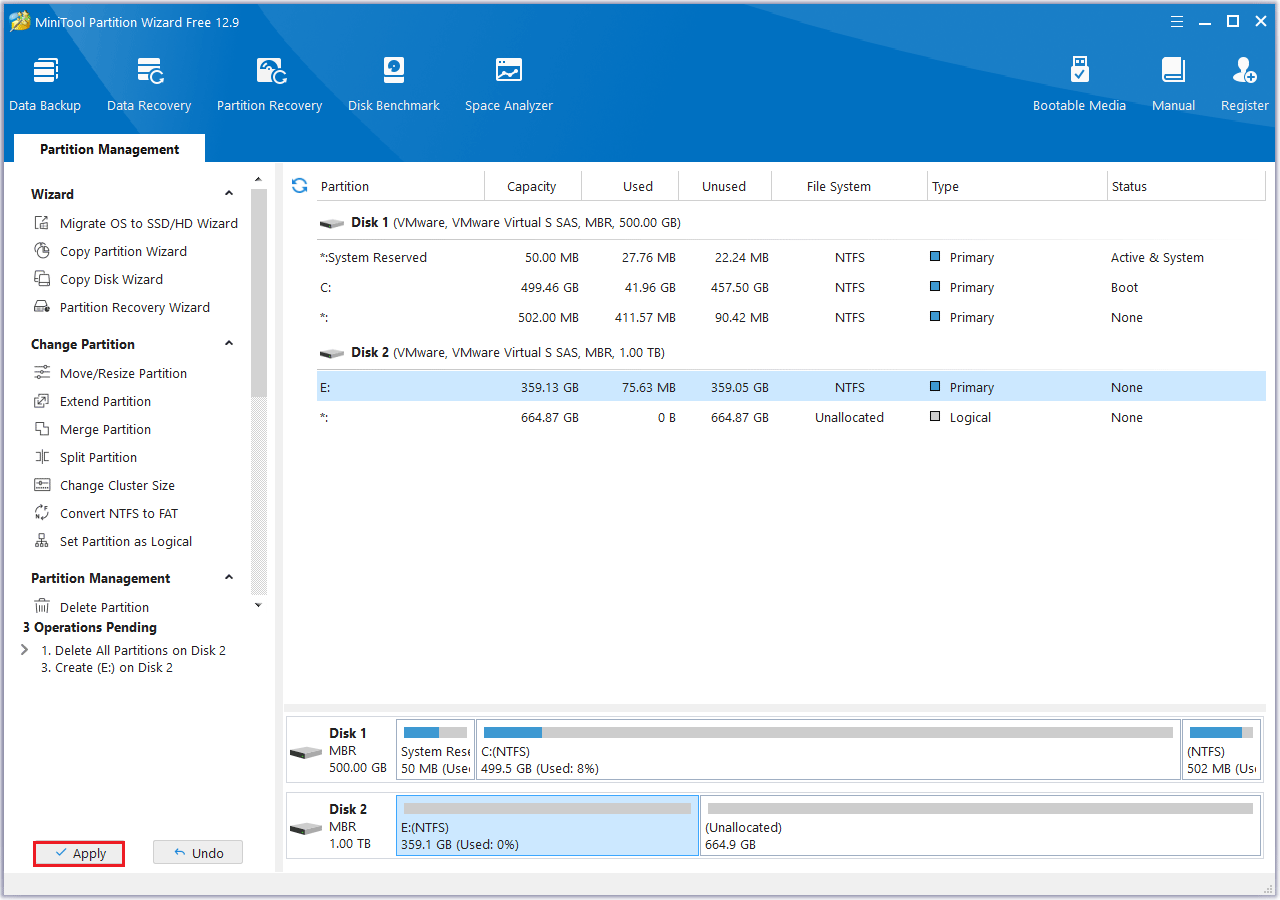
Task: Create Bootable Media from the toolbar
Action: [1079, 85]
